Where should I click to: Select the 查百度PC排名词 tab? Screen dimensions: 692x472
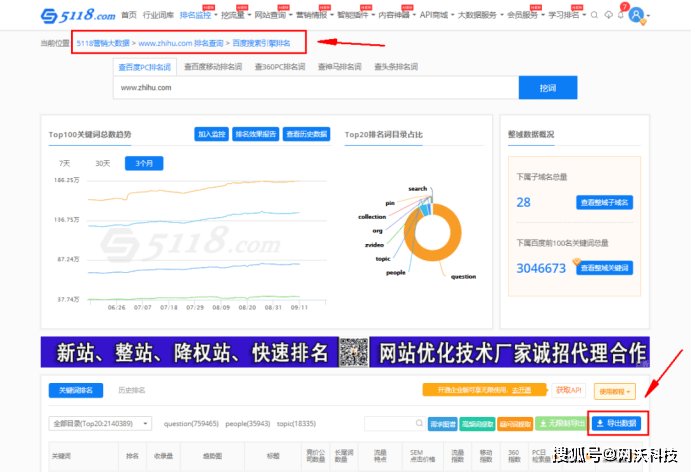coord(145,67)
